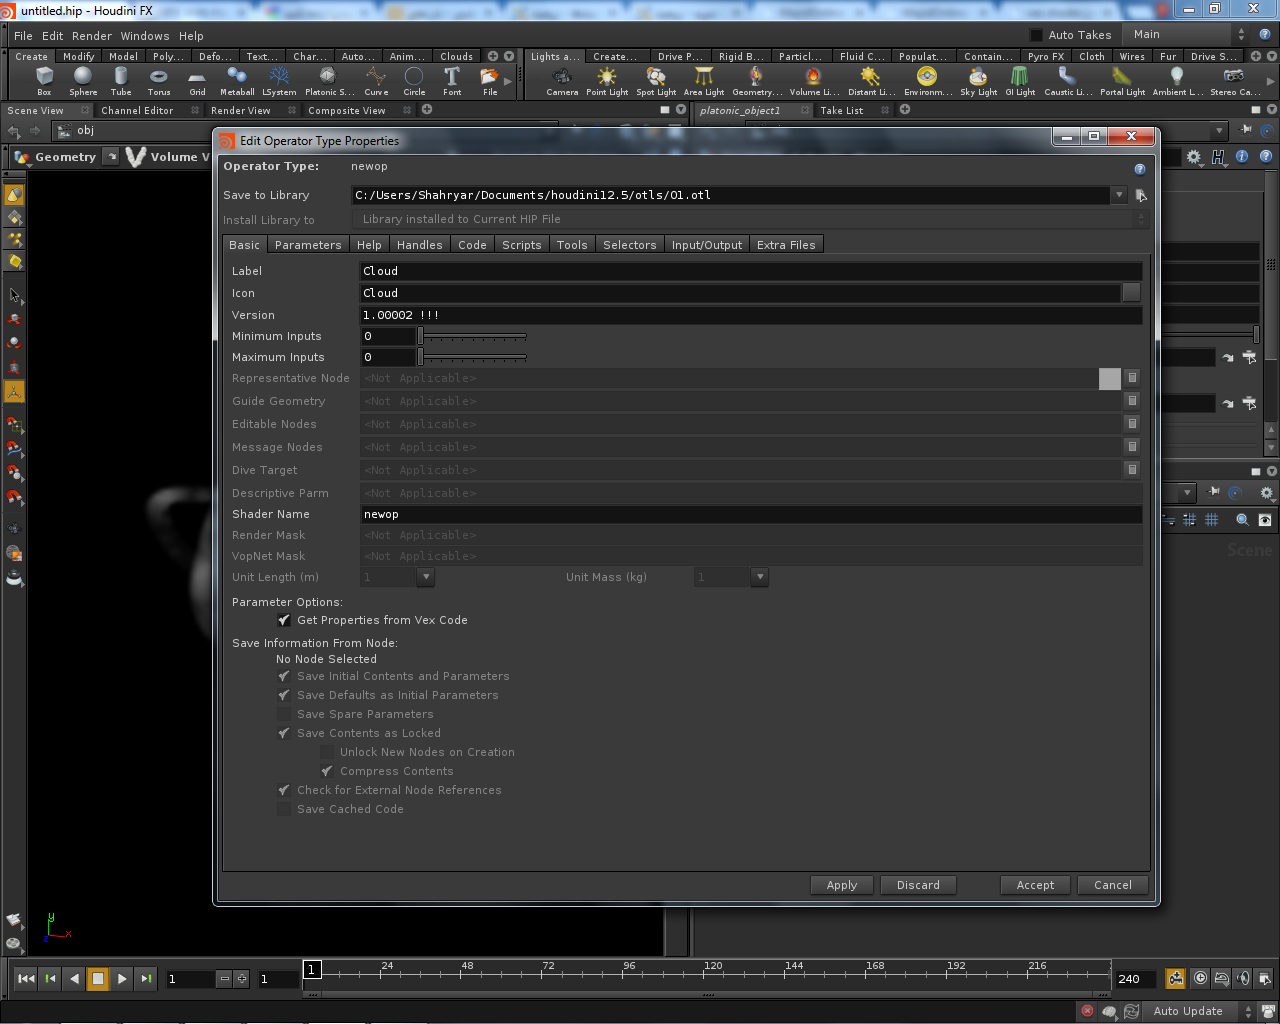The width and height of the screenshot is (1280, 1024).
Task: Add a Portal Light from the shelf
Action: click(1122, 81)
